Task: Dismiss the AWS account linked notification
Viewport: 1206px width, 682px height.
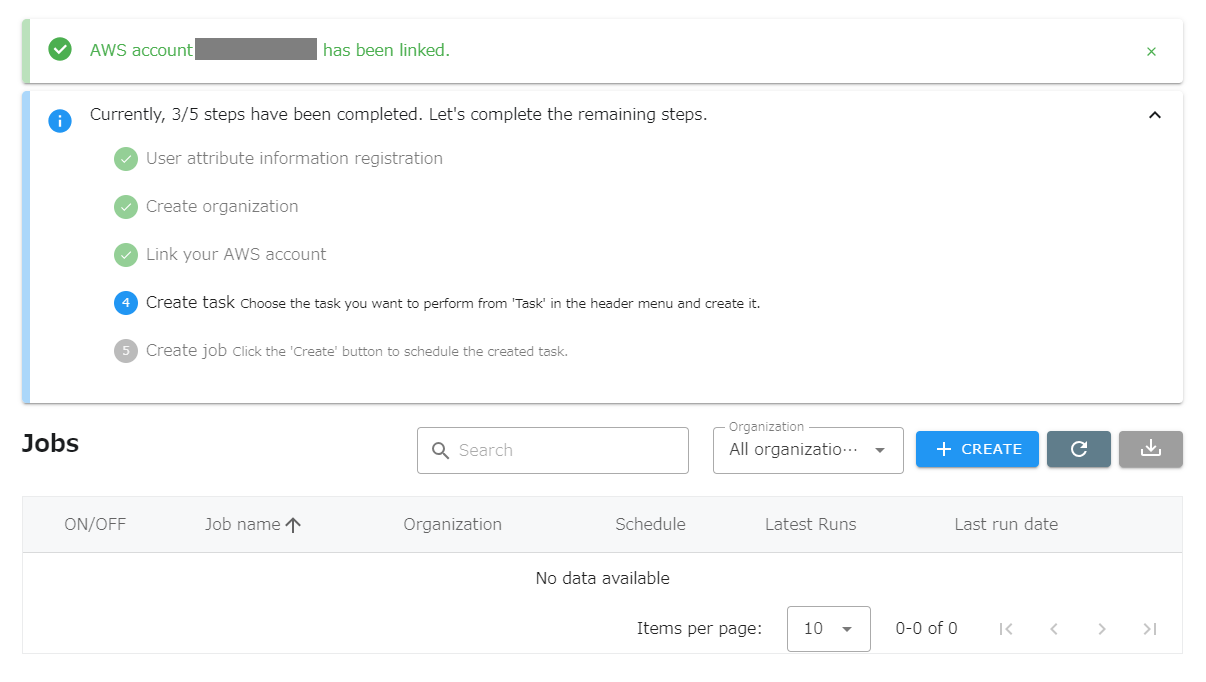Action: (x=1151, y=51)
